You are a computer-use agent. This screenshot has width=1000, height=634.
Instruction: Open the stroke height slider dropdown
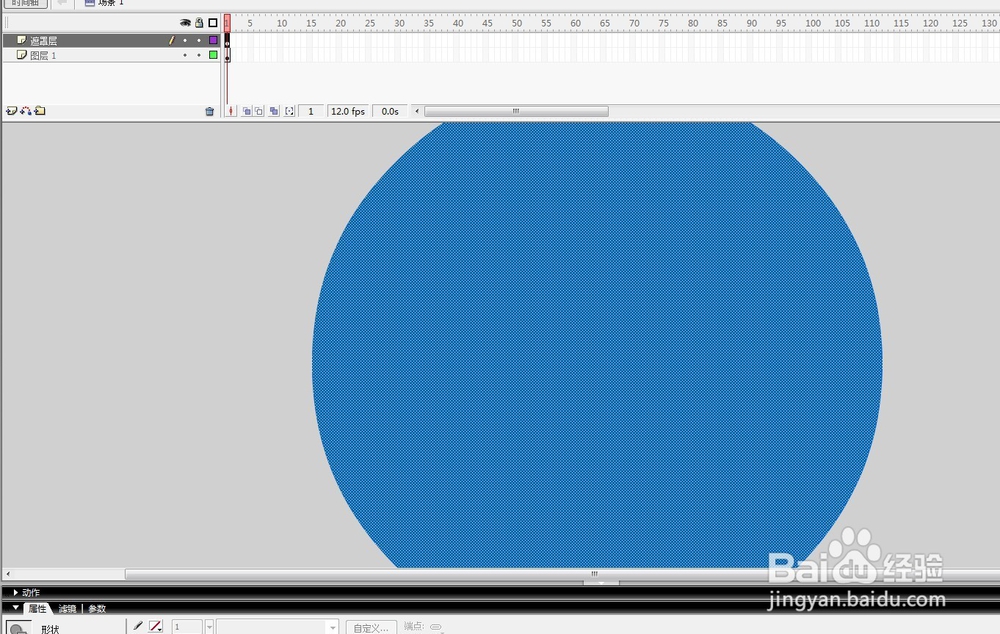(x=209, y=627)
